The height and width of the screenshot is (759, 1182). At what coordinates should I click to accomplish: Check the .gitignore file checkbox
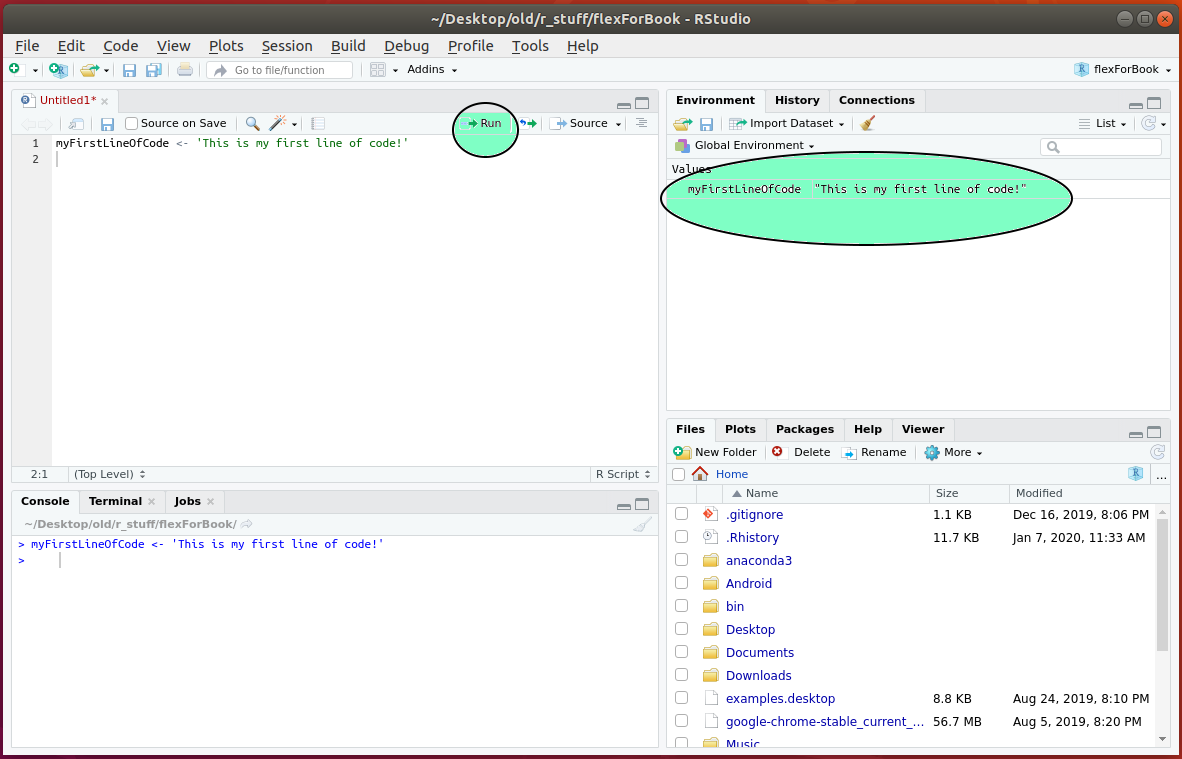(681, 514)
